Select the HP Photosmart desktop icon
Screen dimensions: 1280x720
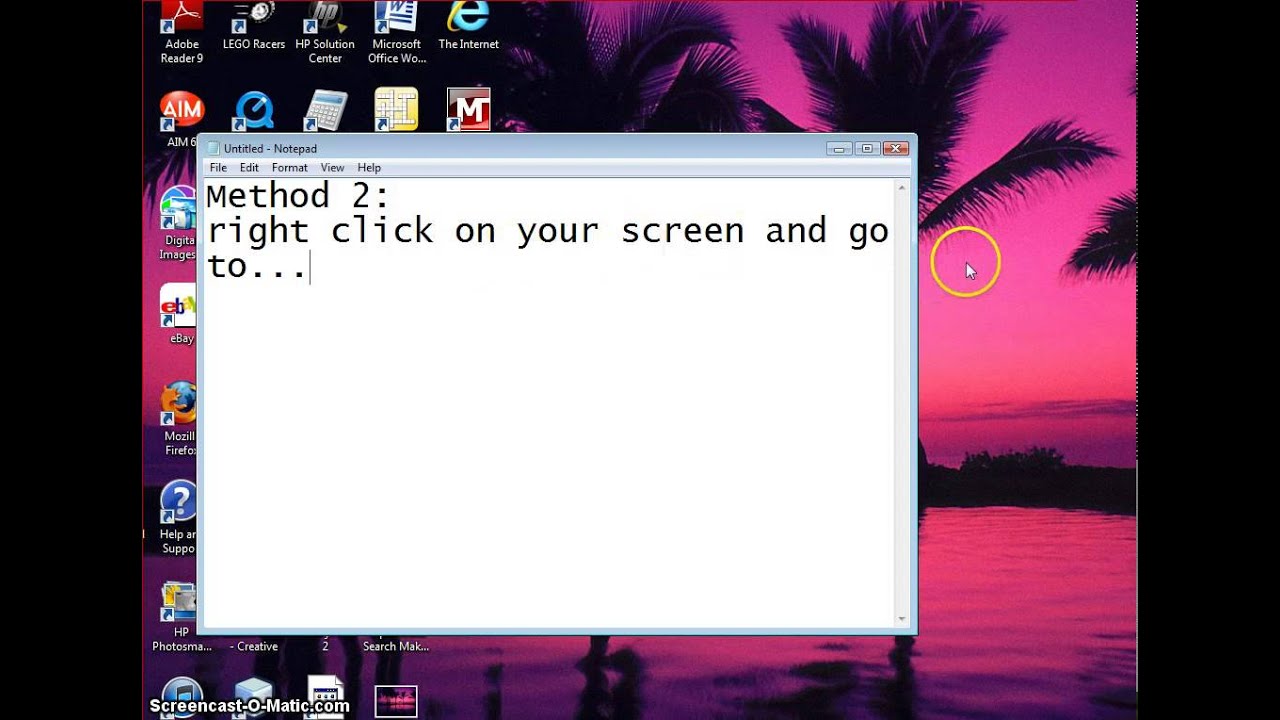[180, 616]
